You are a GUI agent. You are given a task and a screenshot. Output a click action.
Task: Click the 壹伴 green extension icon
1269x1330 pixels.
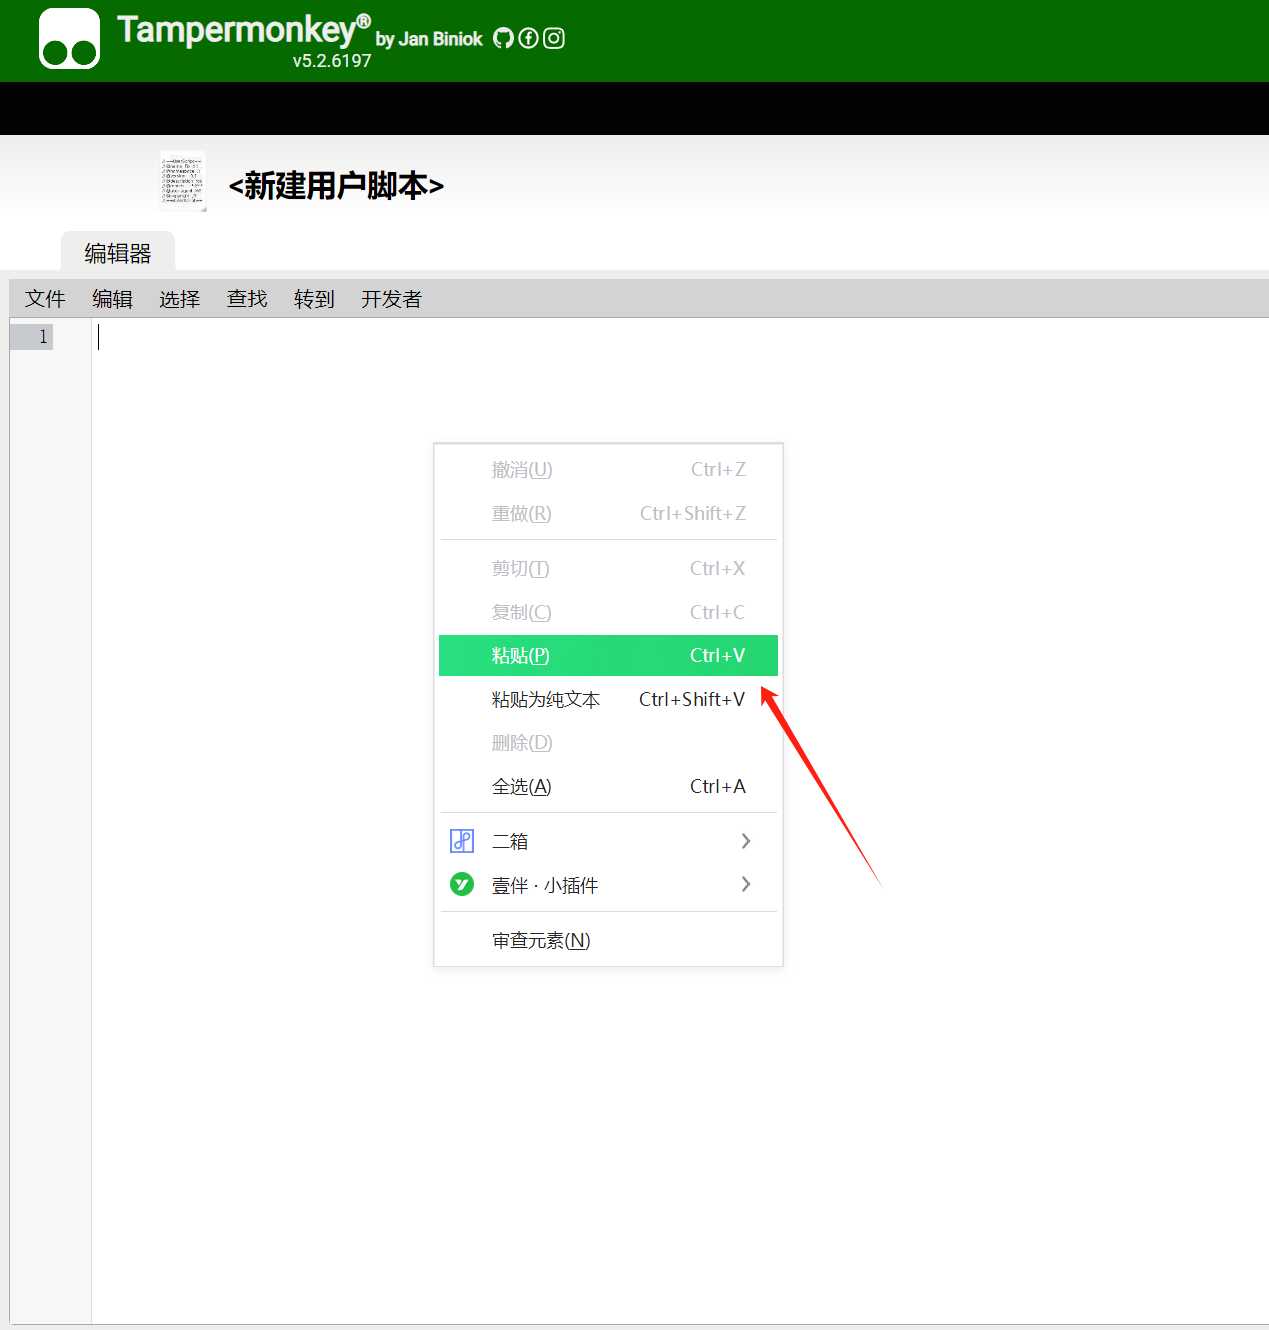[462, 884]
